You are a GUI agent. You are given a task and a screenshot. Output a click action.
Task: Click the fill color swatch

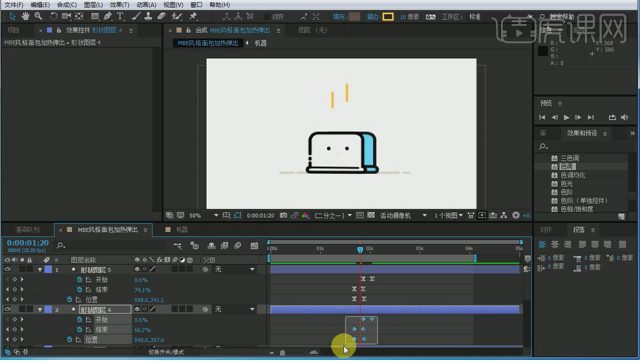[x=354, y=17]
